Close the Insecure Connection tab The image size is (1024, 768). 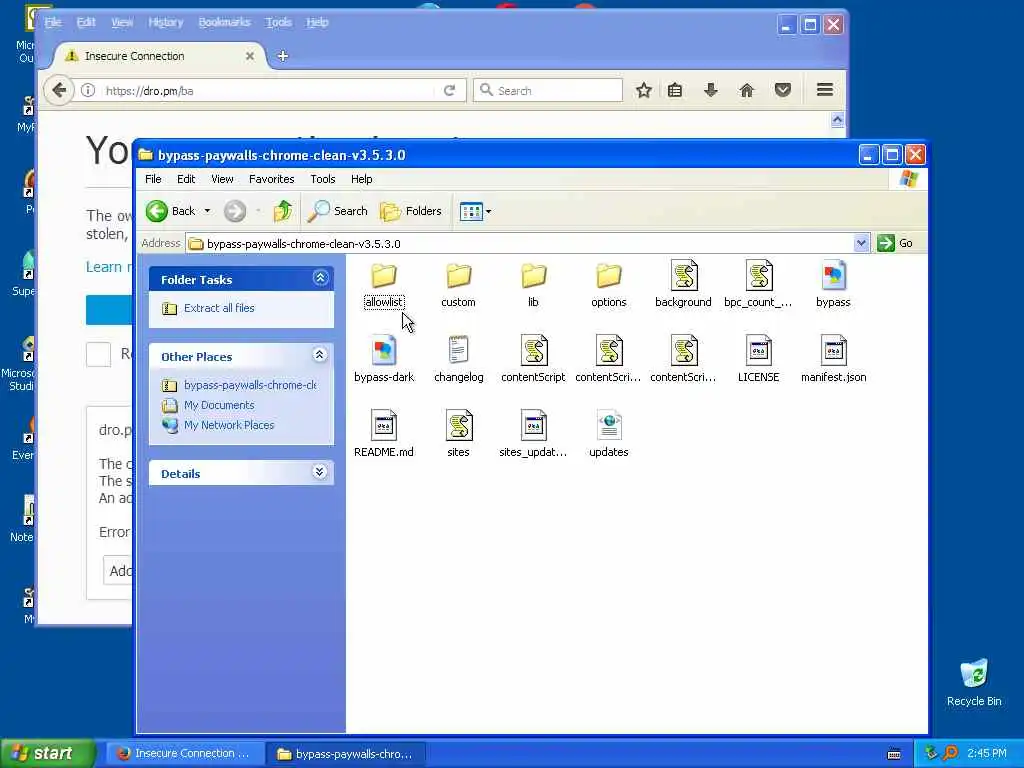(x=249, y=56)
